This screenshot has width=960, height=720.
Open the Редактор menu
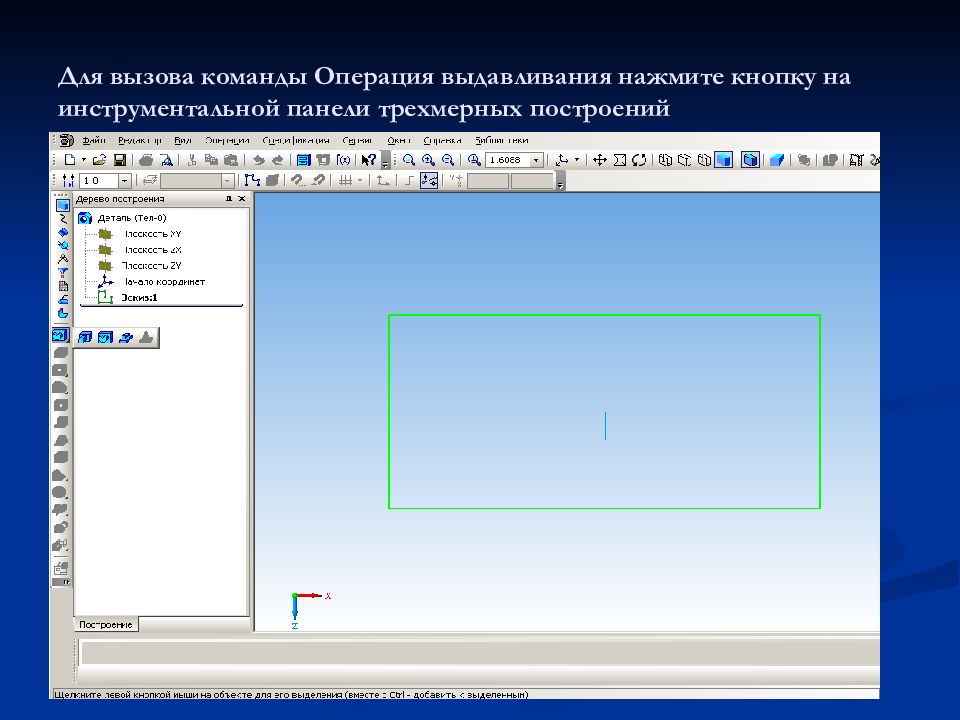(140, 140)
